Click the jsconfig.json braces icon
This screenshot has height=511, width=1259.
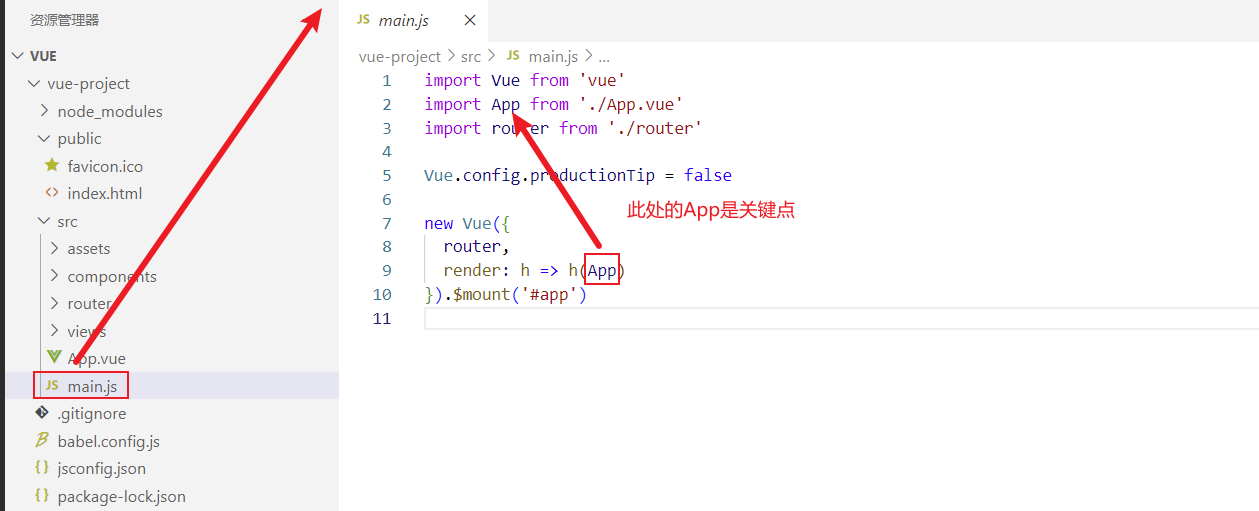point(42,468)
